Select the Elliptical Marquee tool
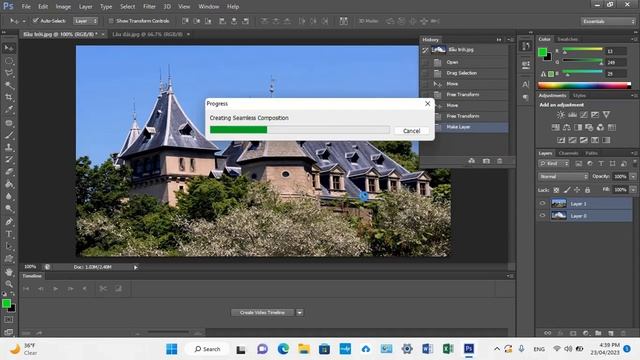 (9, 61)
